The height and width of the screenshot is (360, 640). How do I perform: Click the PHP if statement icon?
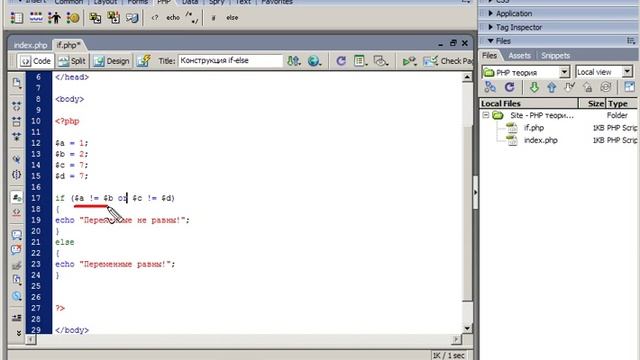pos(213,18)
